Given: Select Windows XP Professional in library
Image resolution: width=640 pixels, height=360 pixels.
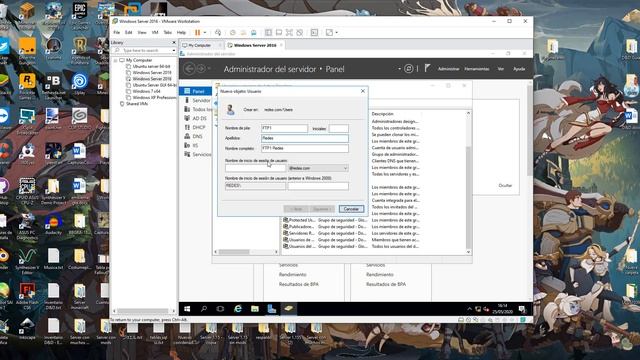Looking at the screenshot, I should tap(154, 98).
